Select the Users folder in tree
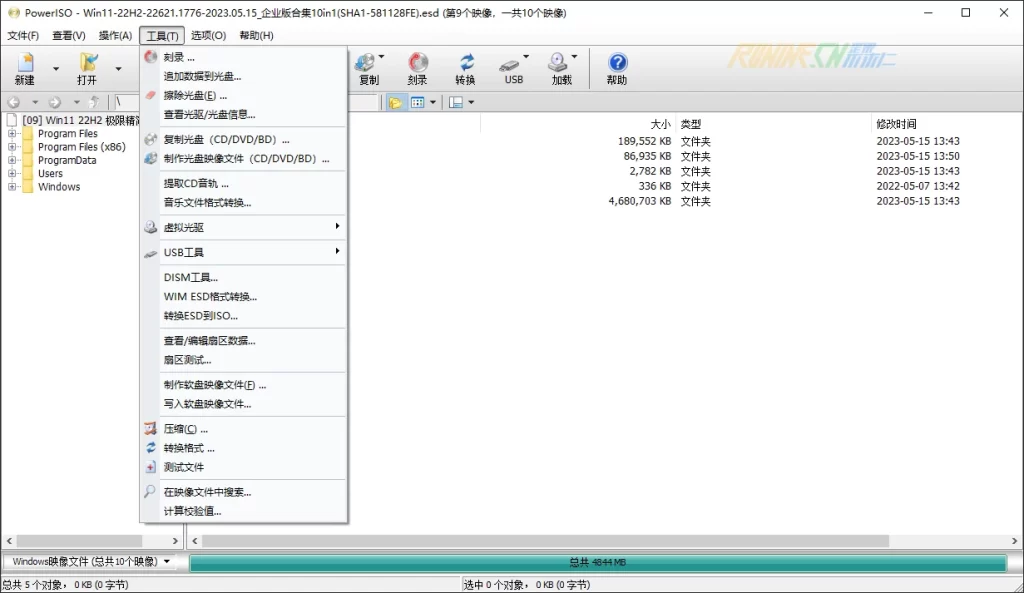Screen dimensions: 1024x593 [50, 174]
